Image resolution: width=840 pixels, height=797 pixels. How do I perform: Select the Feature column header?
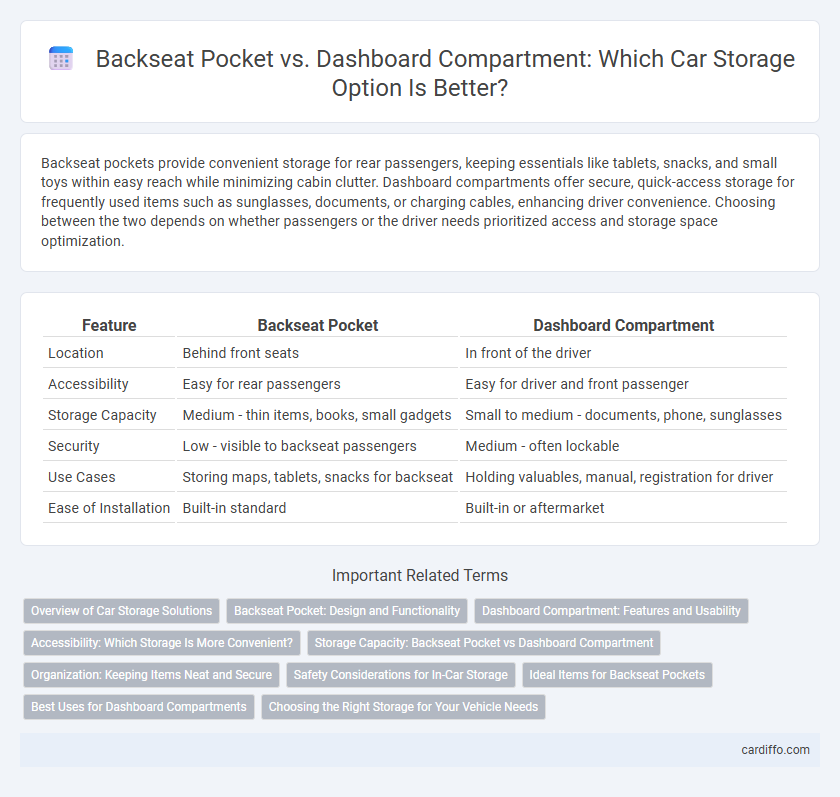tap(109, 325)
